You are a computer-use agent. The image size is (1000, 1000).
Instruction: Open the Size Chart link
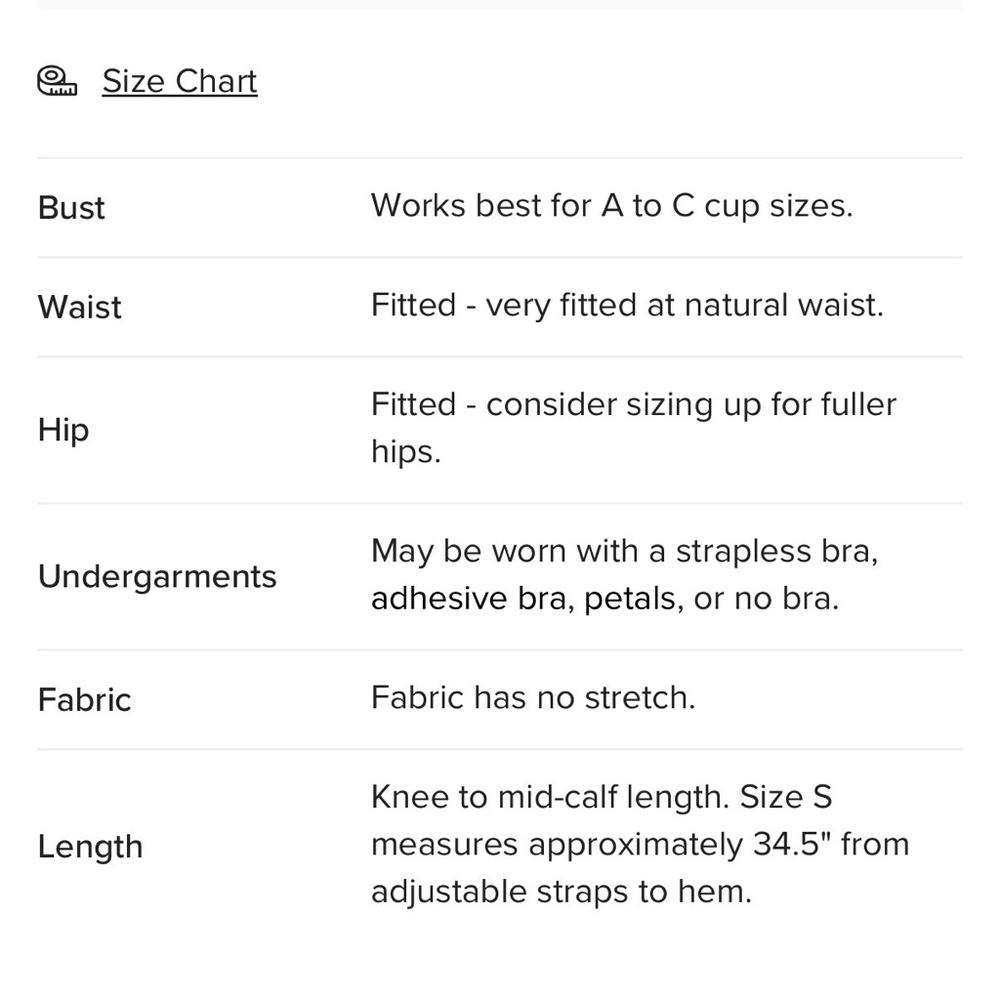(x=180, y=82)
